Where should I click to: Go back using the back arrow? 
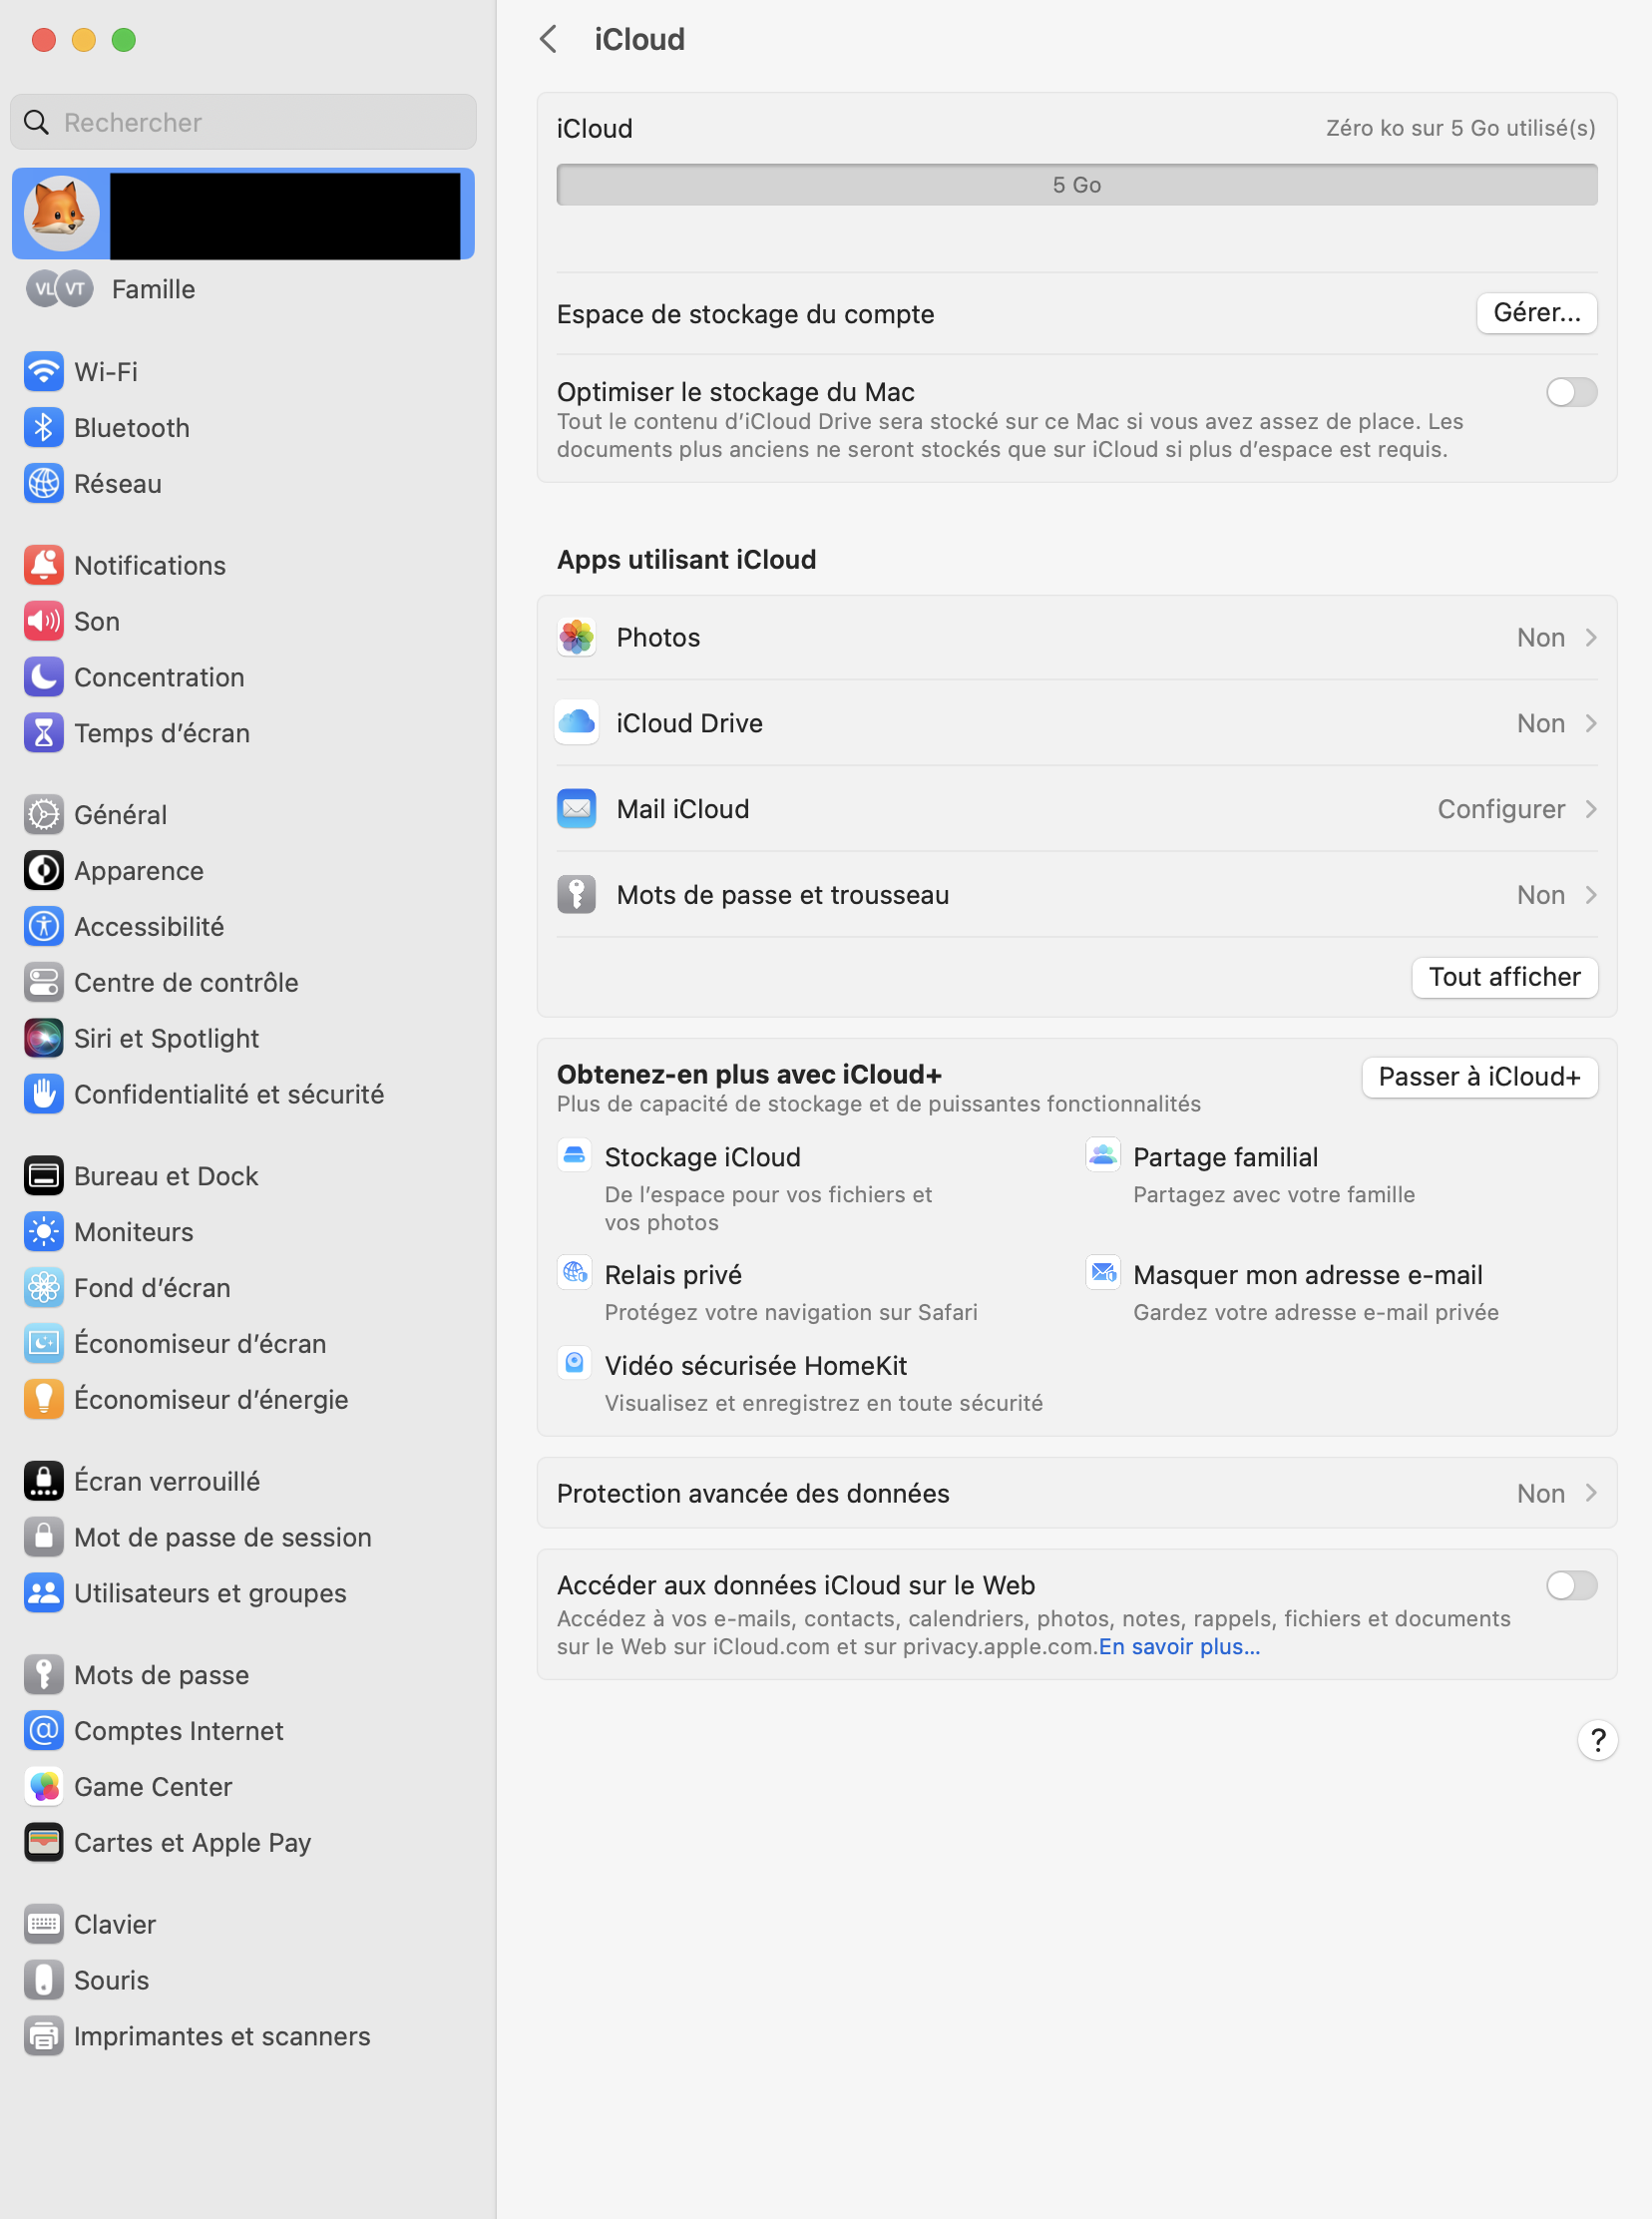coord(549,40)
